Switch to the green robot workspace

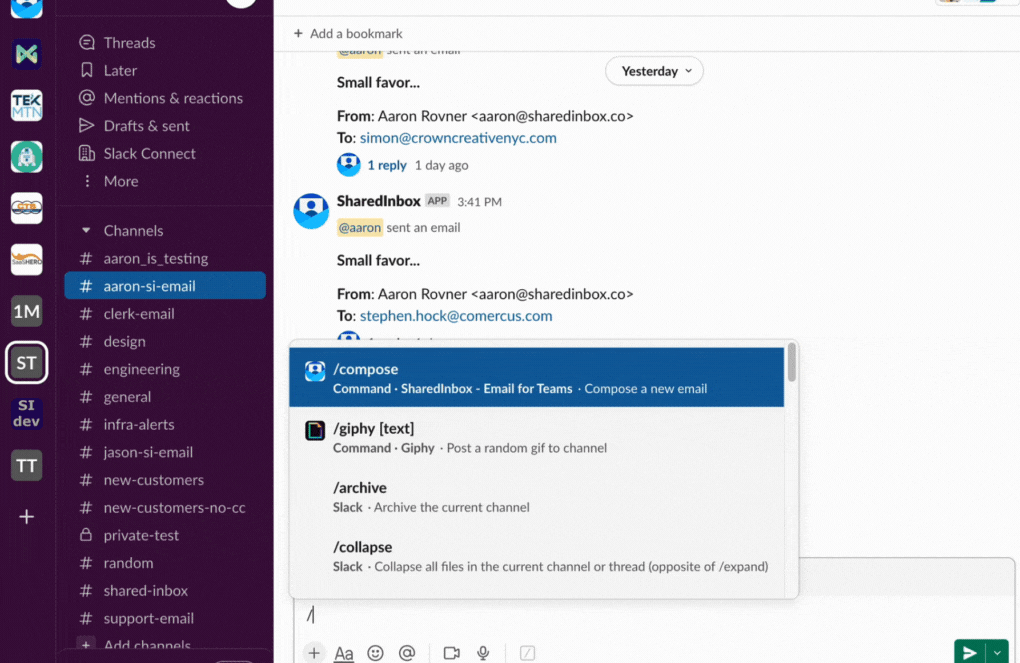(x=27, y=157)
